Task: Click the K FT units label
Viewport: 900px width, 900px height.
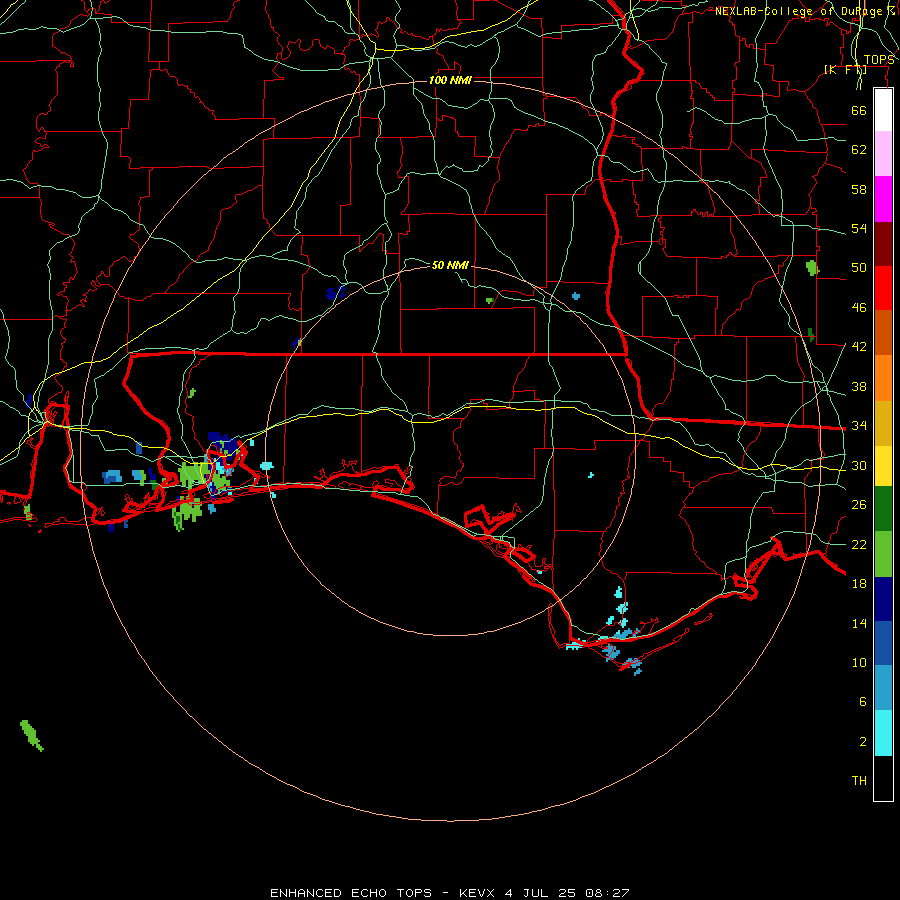Action: click(845, 69)
